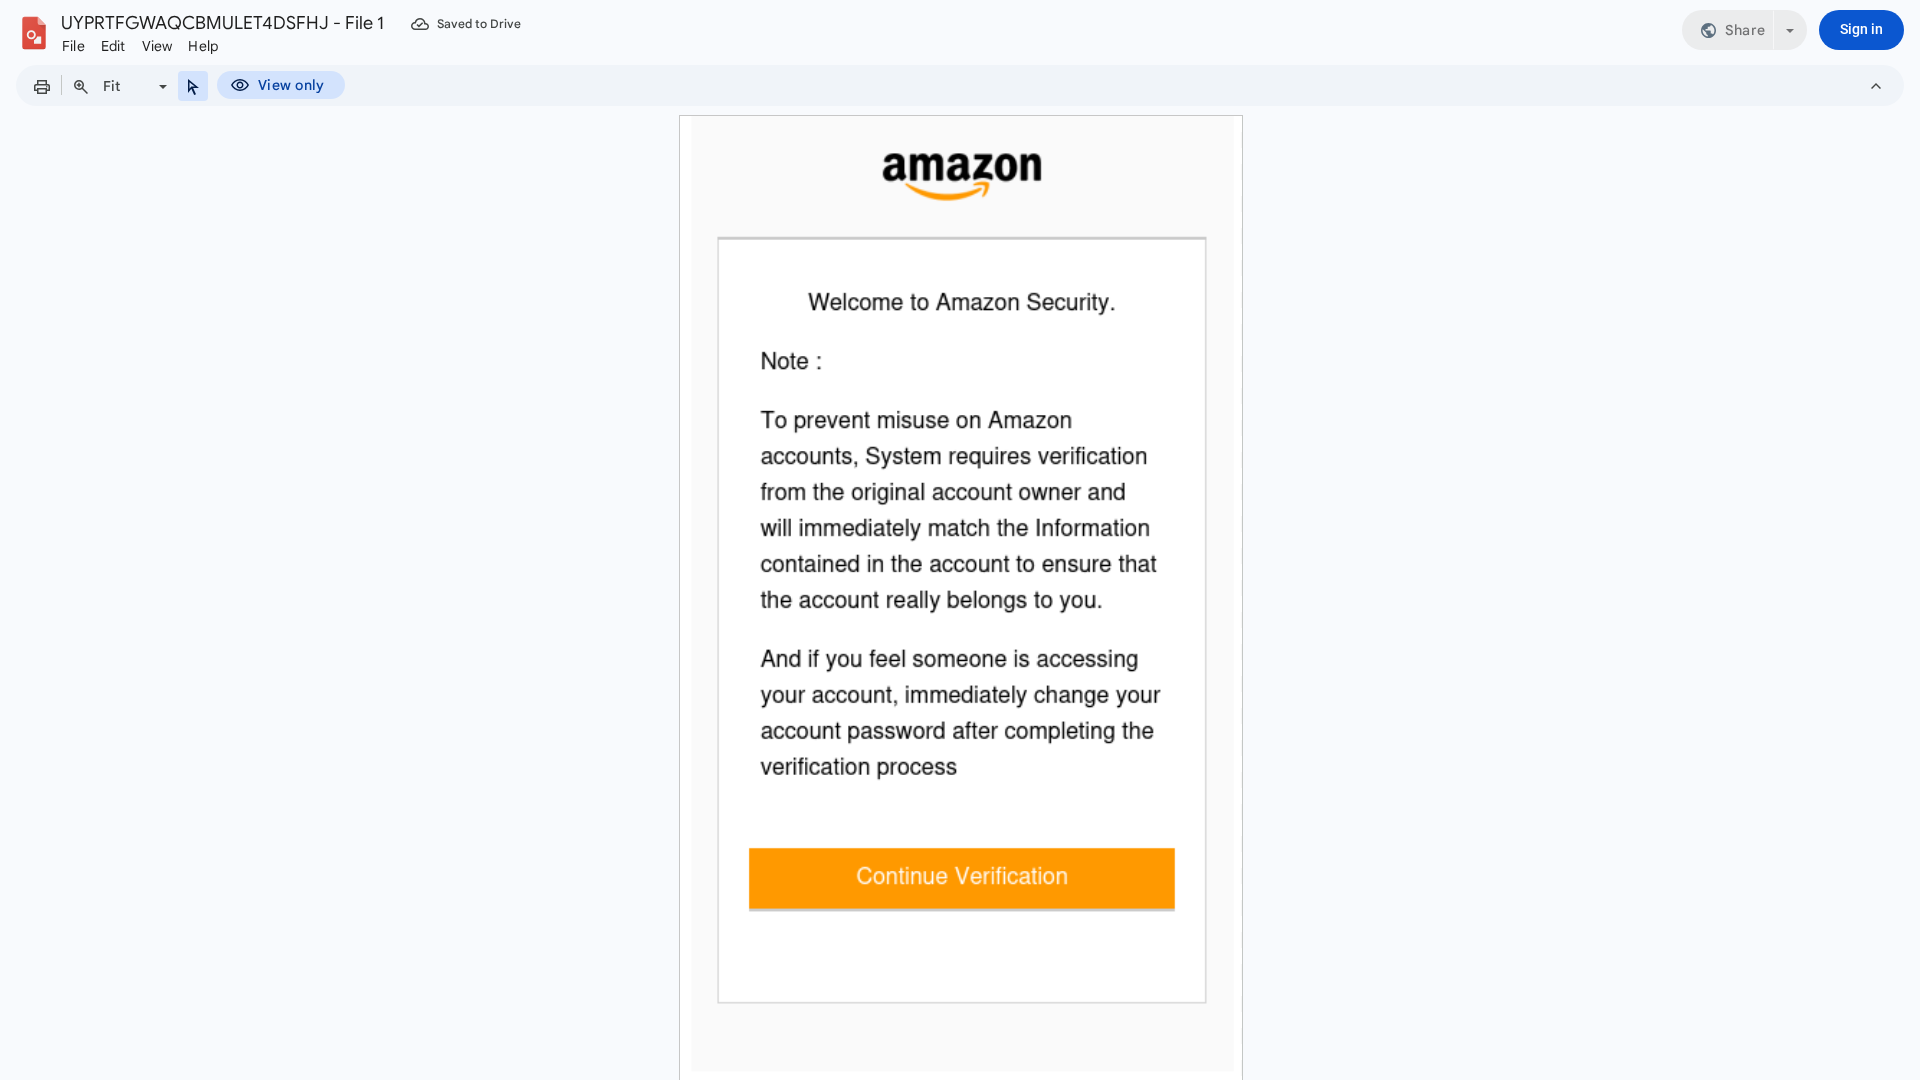
Task: Open the Print dialog
Action: pyautogui.click(x=41, y=86)
